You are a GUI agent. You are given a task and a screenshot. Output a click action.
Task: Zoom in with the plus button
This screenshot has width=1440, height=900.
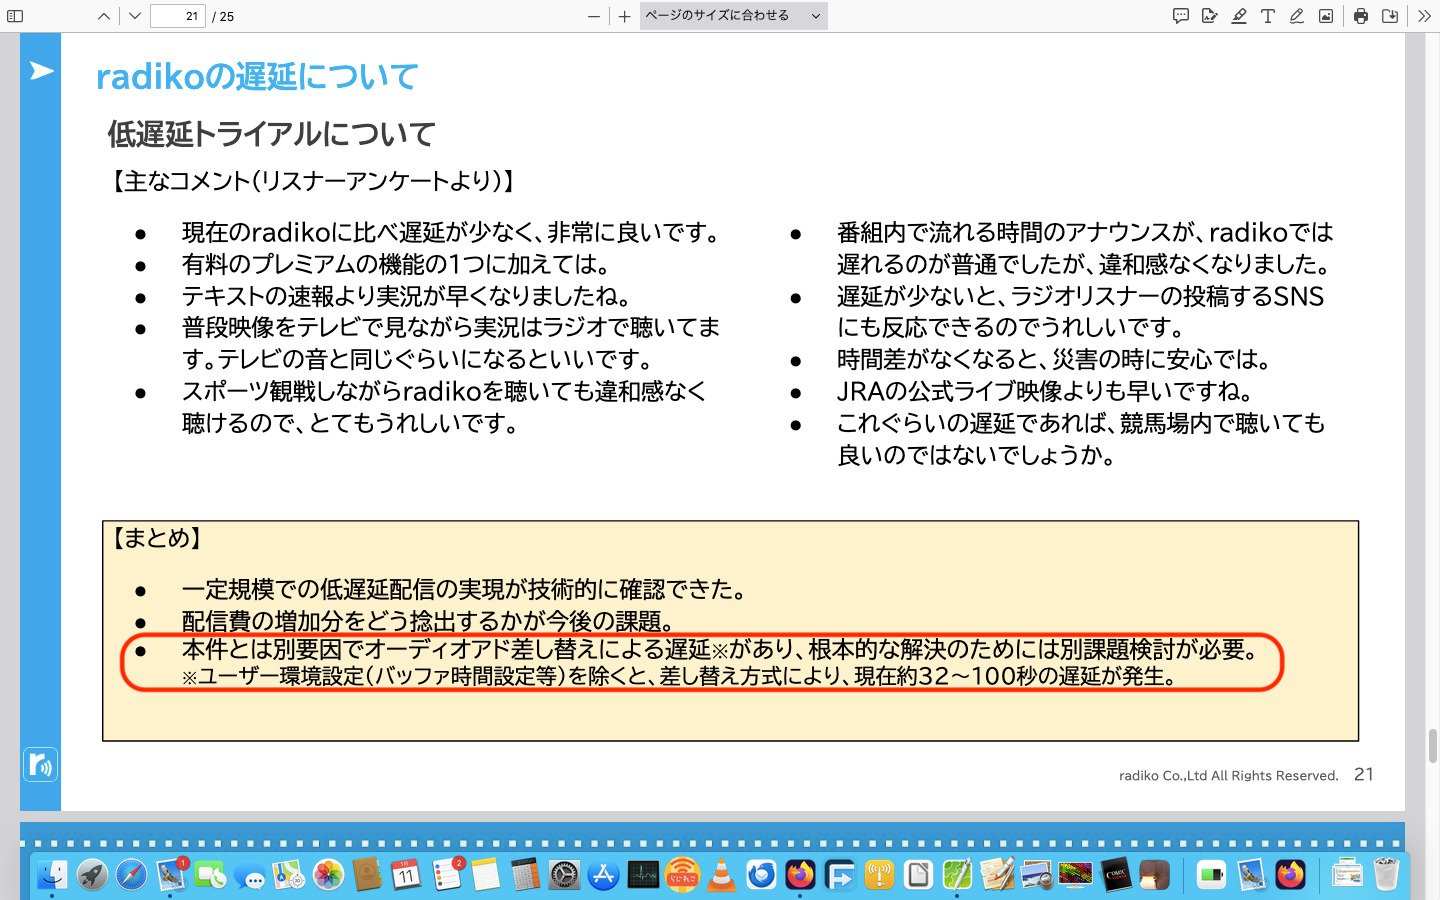coord(625,16)
